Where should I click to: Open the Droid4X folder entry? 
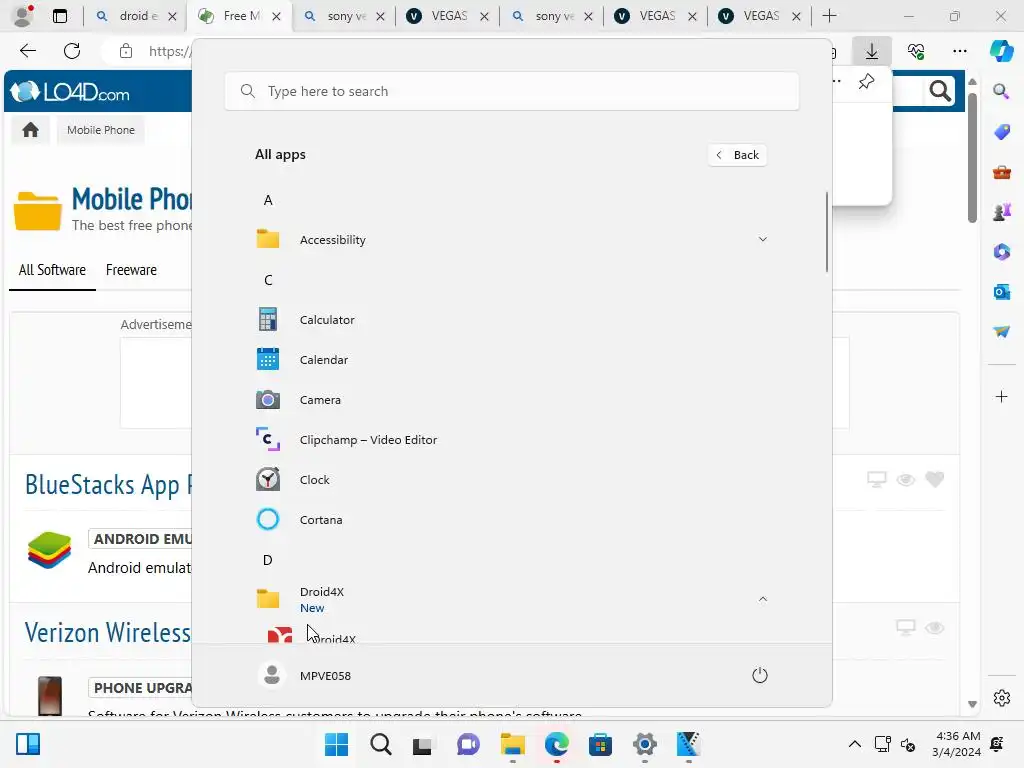tap(511, 599)
